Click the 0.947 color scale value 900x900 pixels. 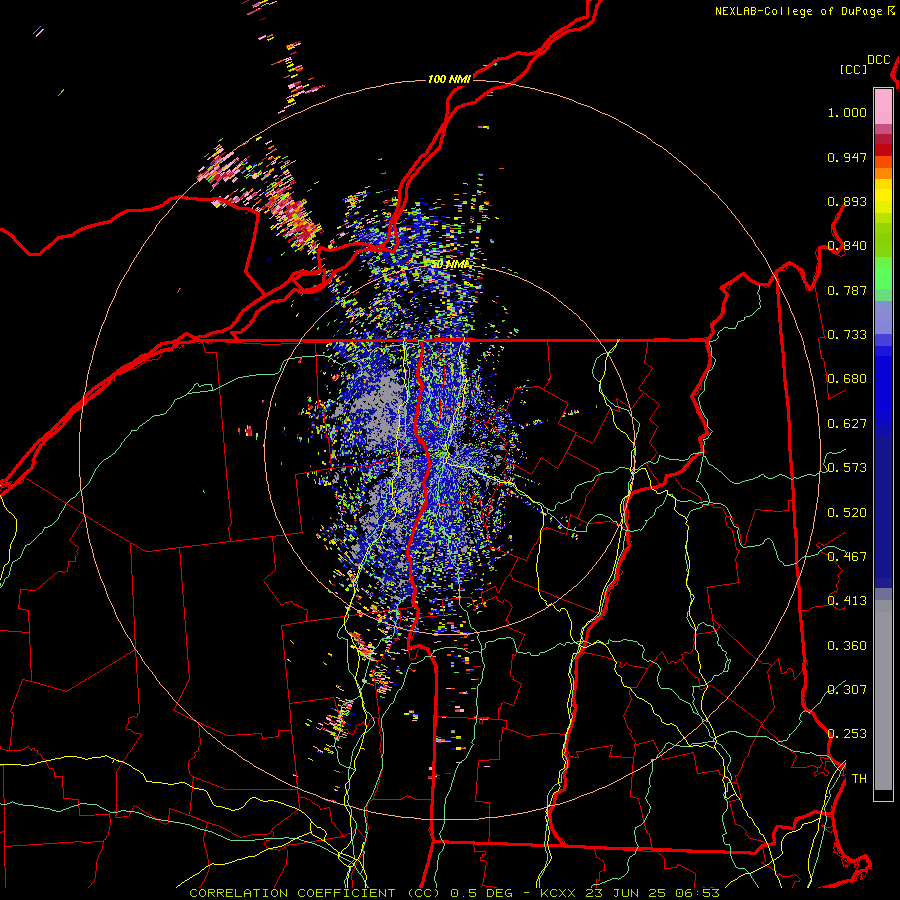(x=847, y=157)
